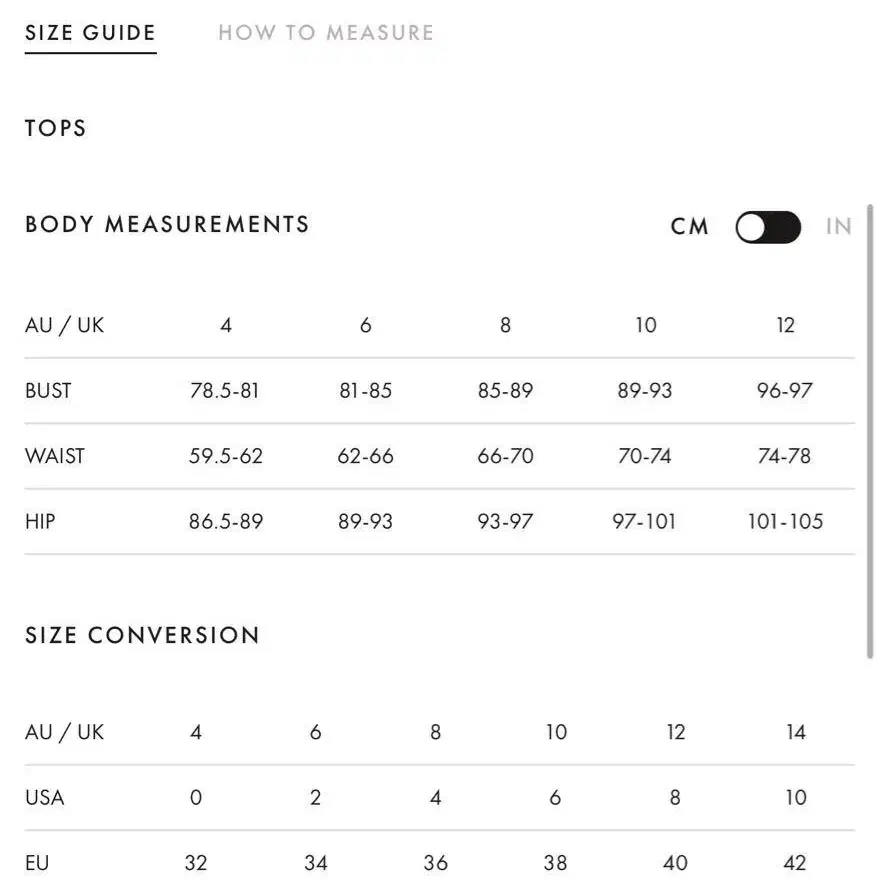880x880 pixels.
Task: Switch to the How To Measure tab
Action: click(x=326, y=33)
